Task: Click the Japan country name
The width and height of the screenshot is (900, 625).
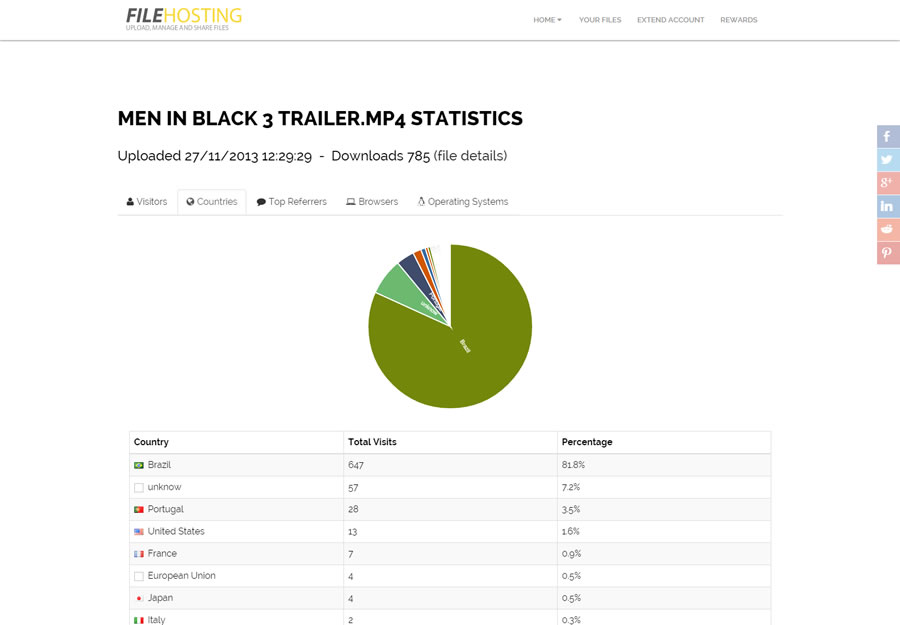Action: (160, 599)
